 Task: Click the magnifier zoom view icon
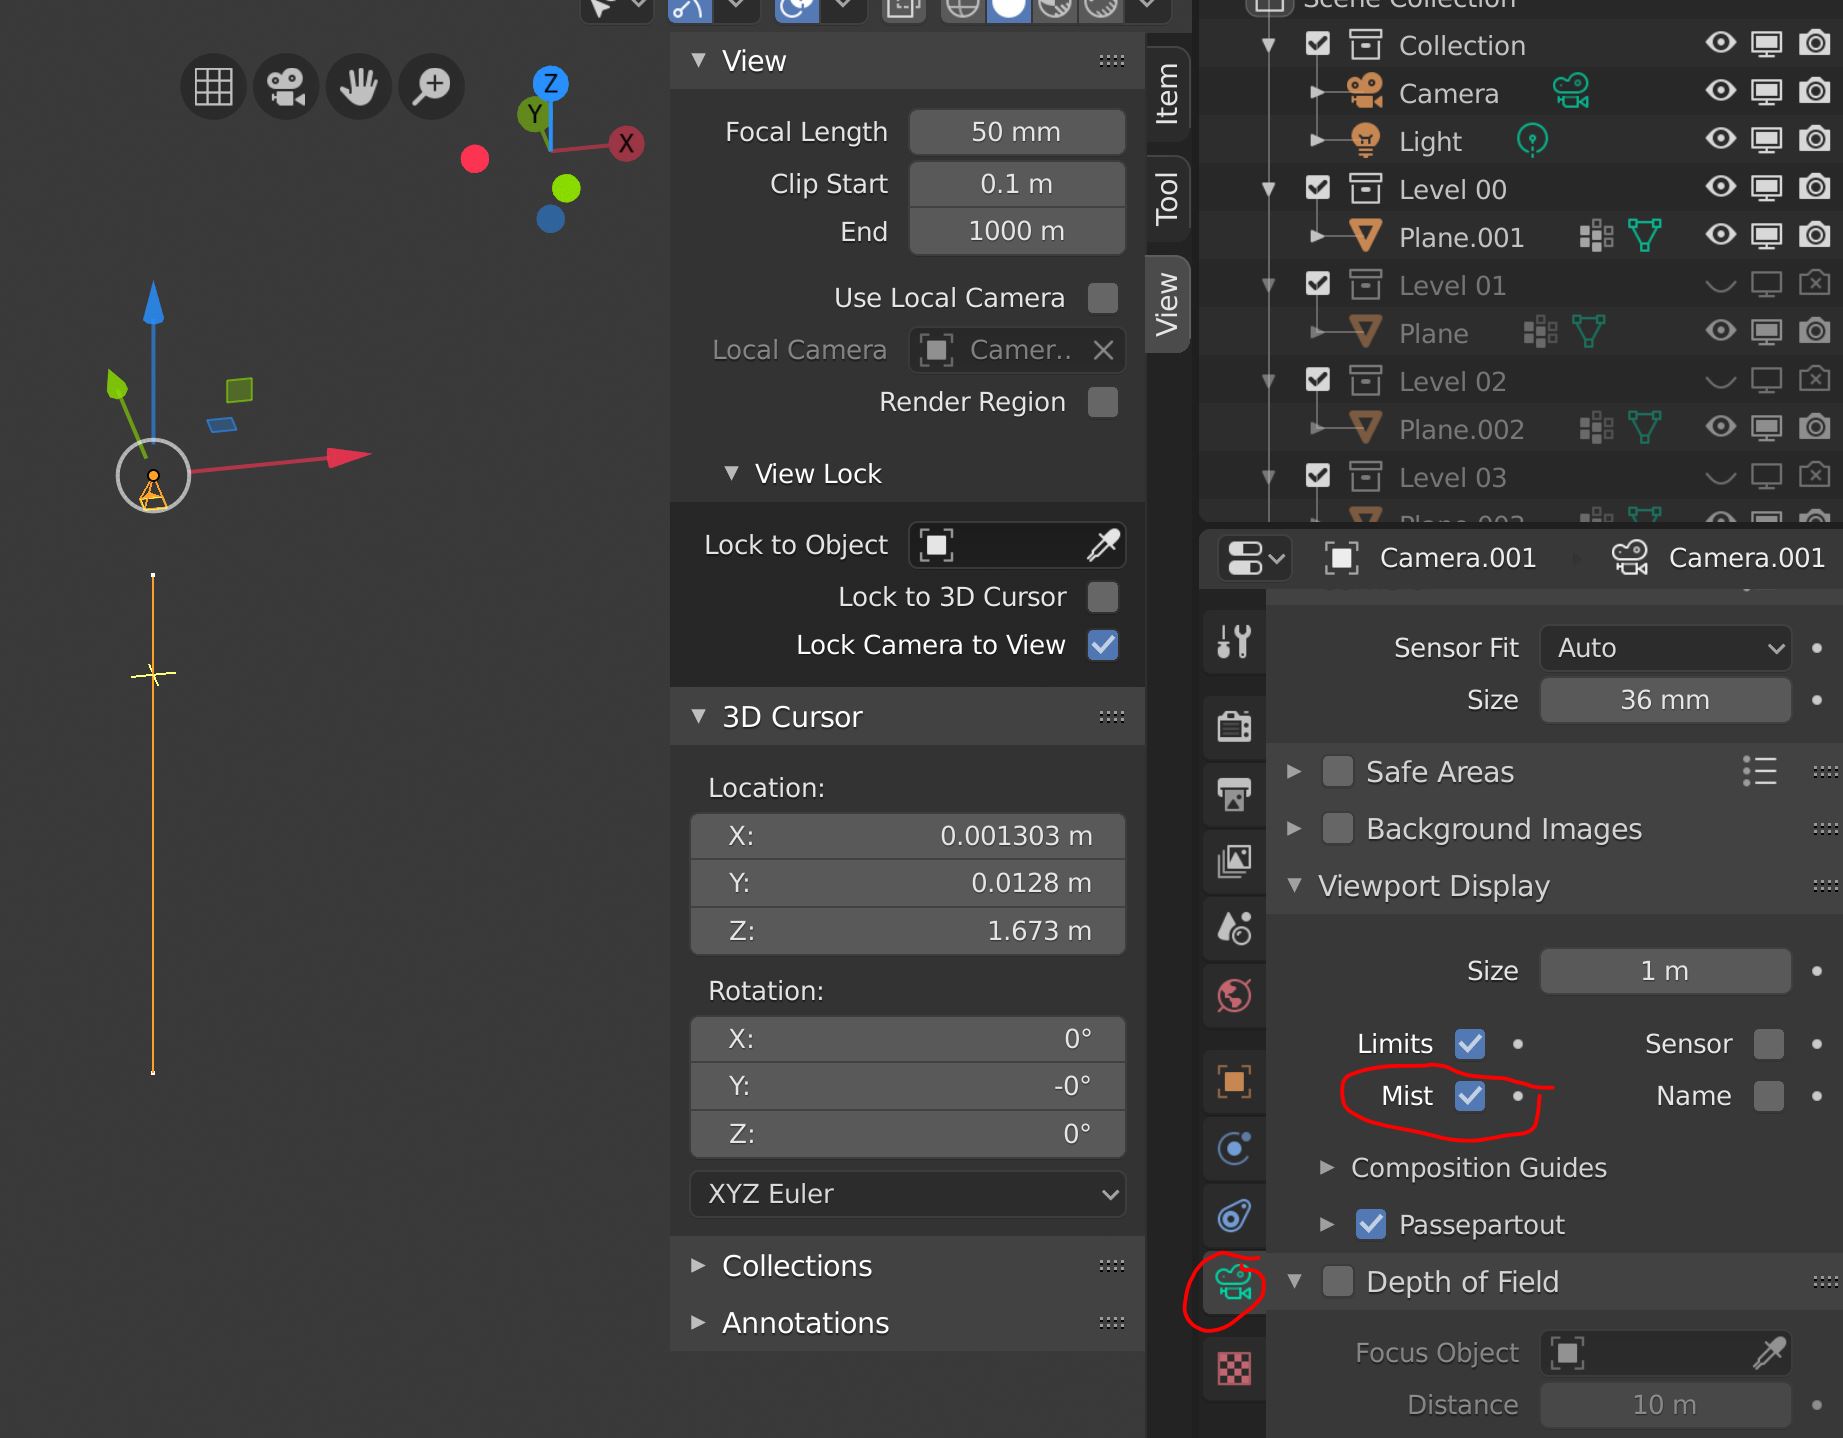(431, 87)
